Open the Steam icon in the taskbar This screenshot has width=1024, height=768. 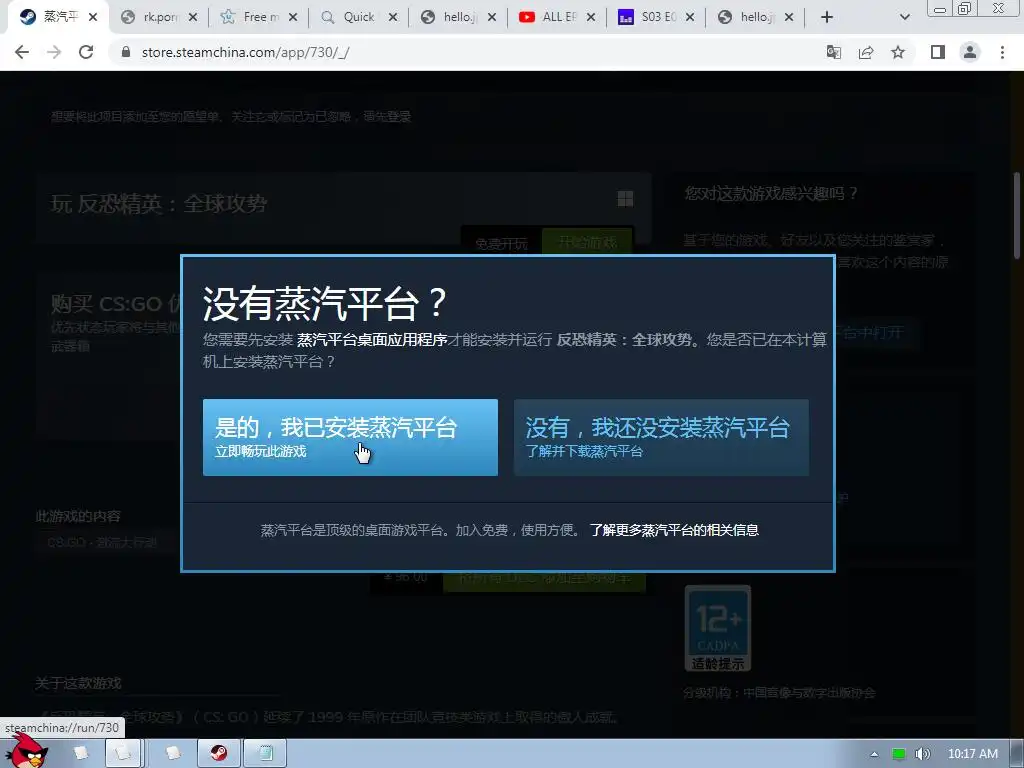tap(219, 753)
